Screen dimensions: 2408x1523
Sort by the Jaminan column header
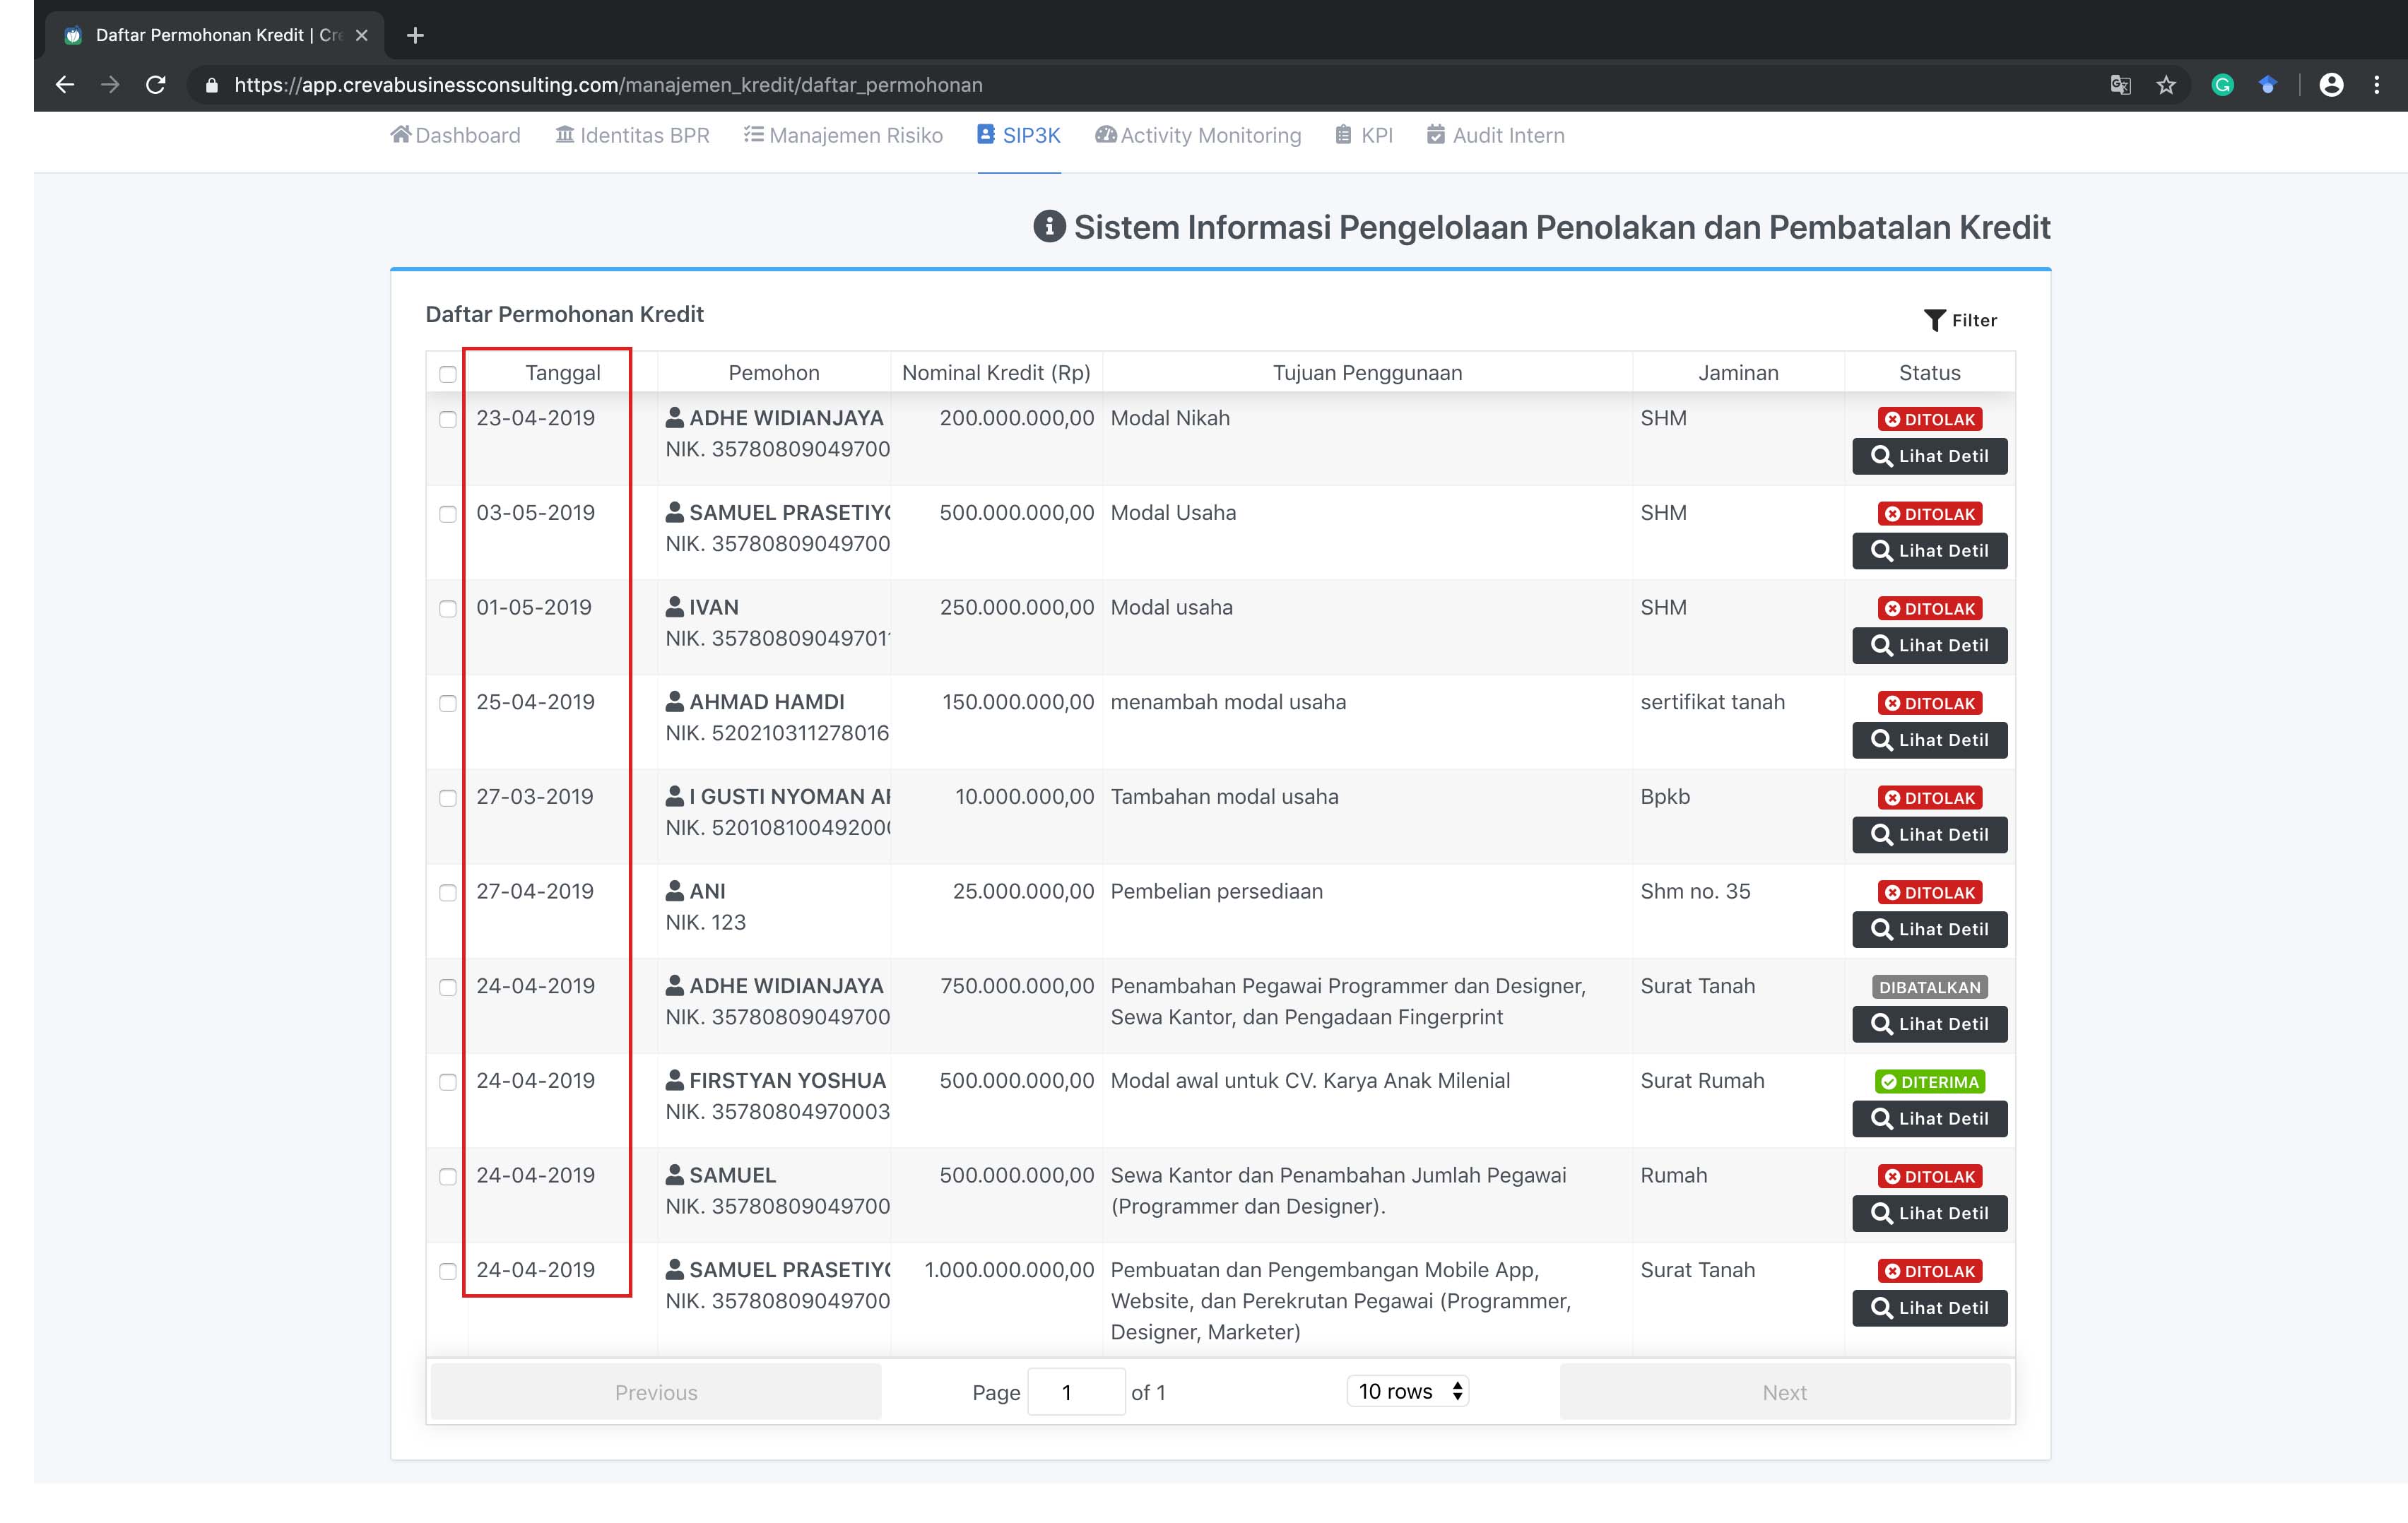click(x=1738, y=373)
